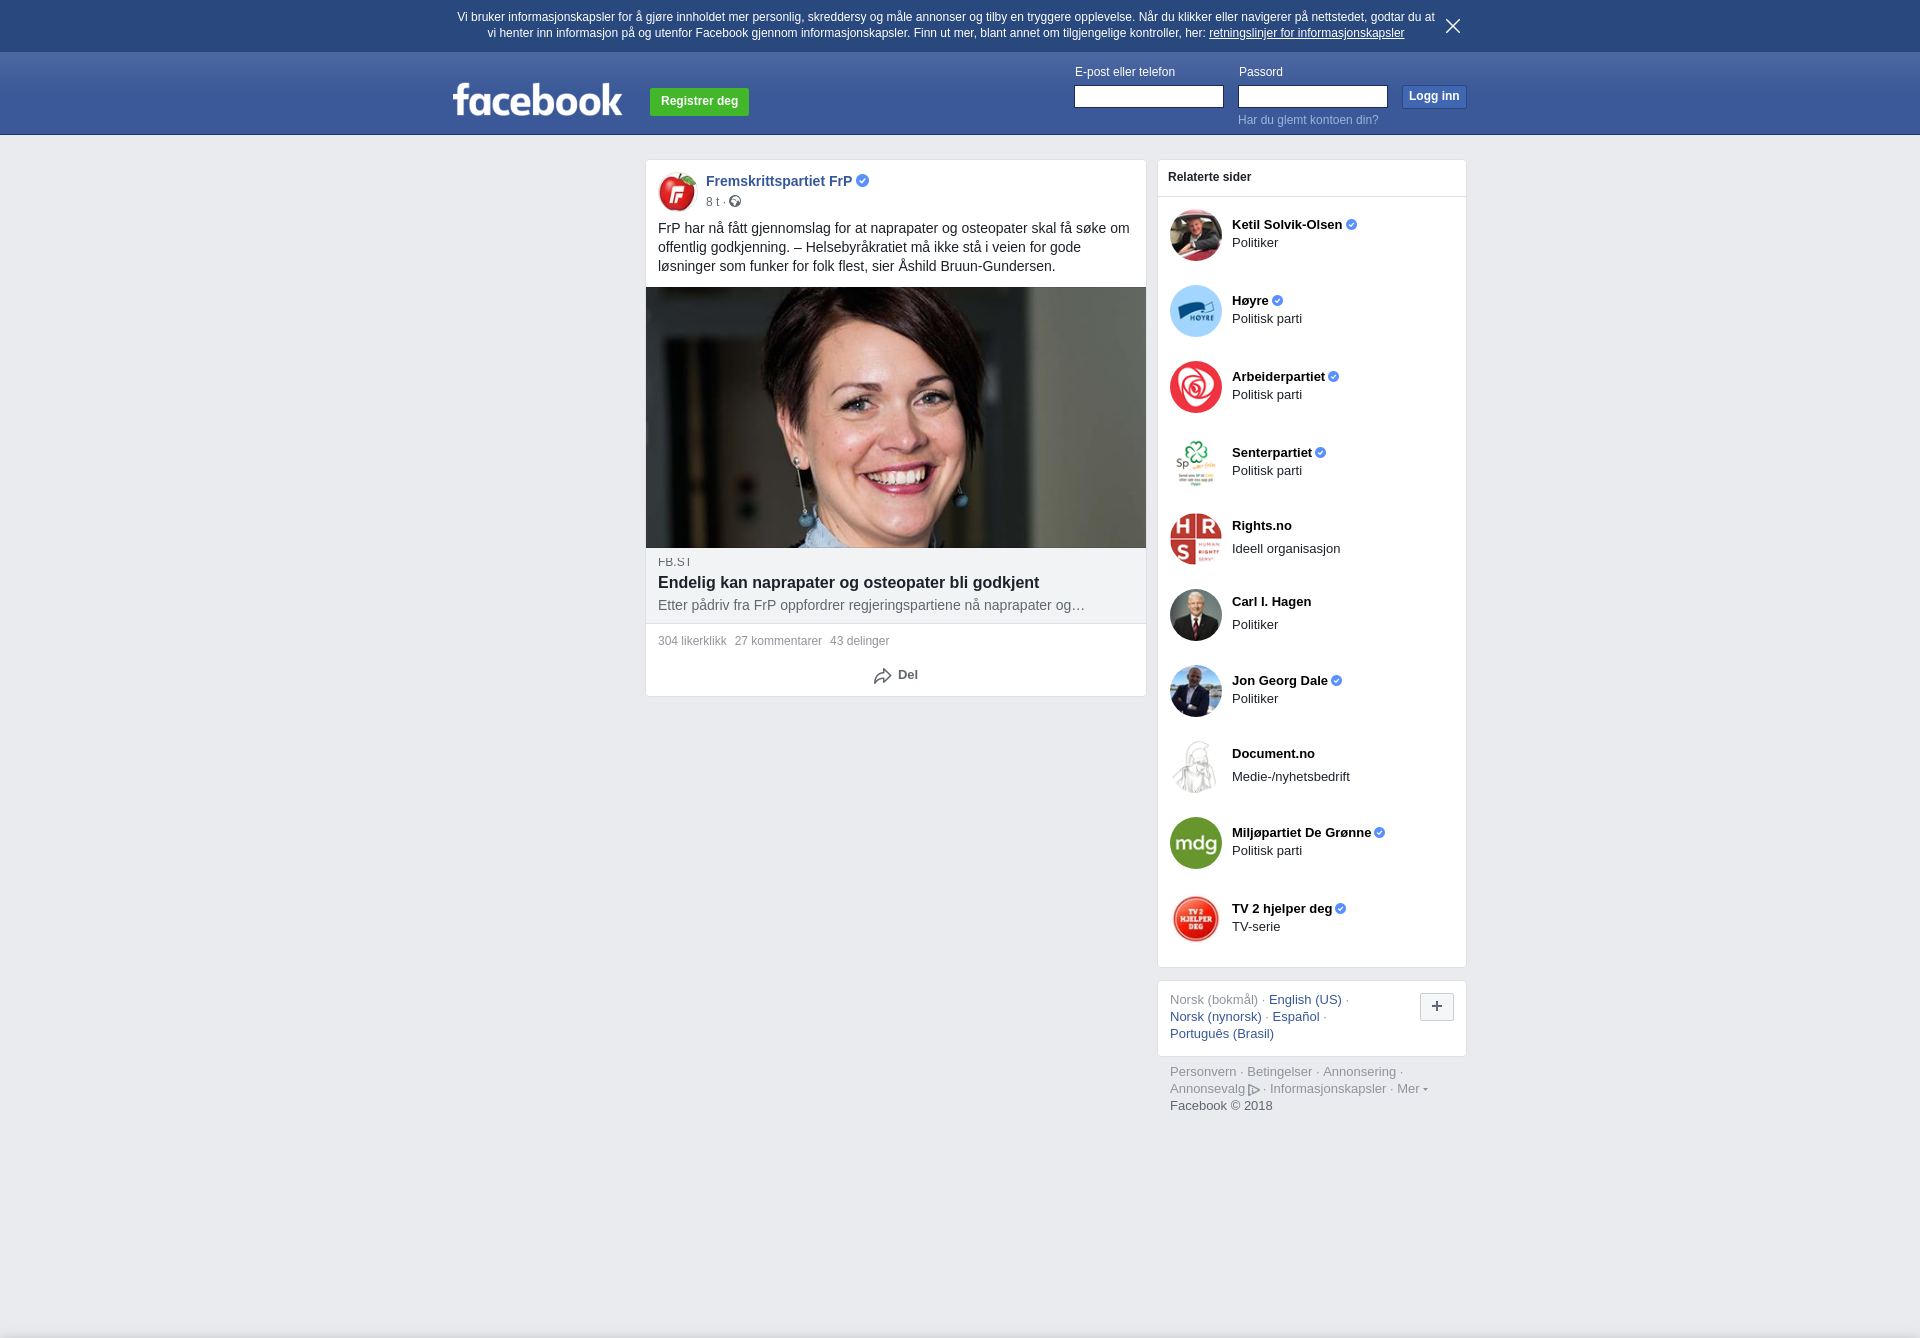Click the FB.ST source label

pyautogui.click(x=674, y=562)
